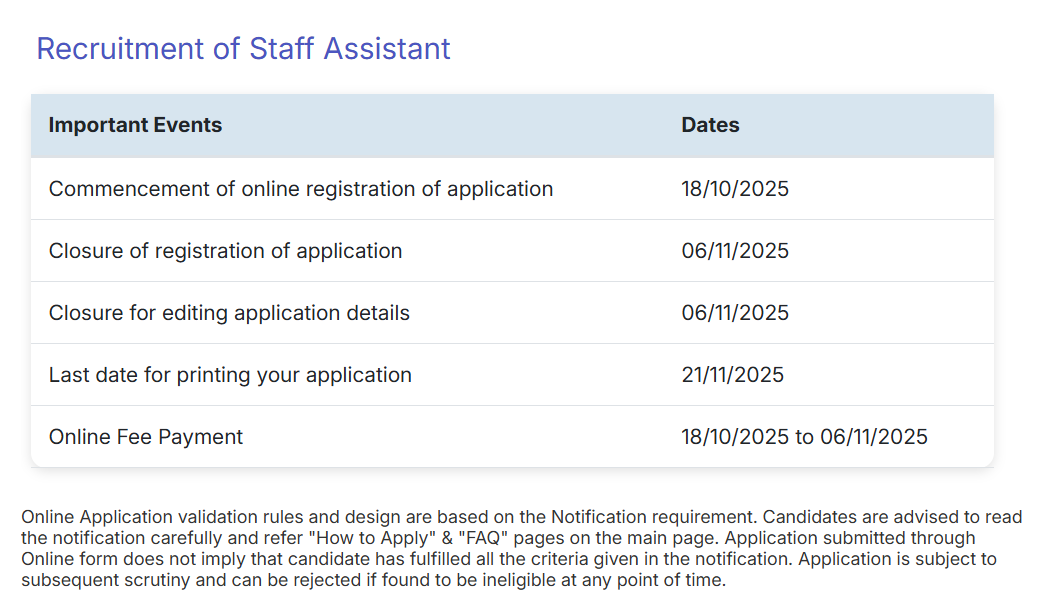Click "Online Application validation rules" opening text
Viewport: 1042px width, 606px height.
(x=160, y=517)
